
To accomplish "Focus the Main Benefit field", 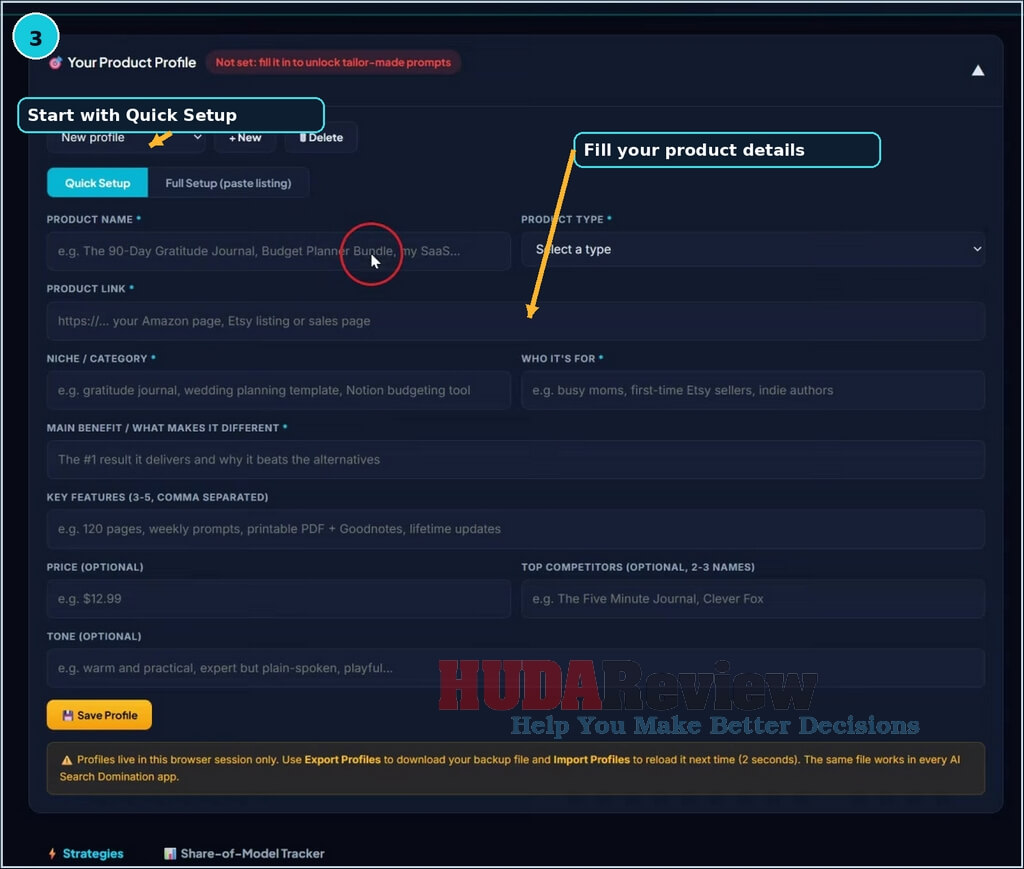I will point(516,460).
